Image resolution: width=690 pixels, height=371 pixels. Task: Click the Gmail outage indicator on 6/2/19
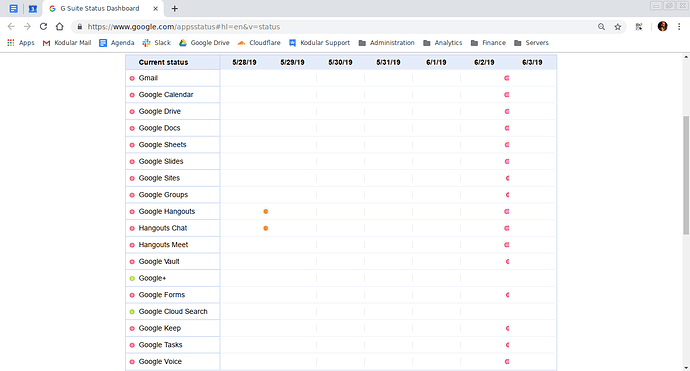[x=507, y=78]
